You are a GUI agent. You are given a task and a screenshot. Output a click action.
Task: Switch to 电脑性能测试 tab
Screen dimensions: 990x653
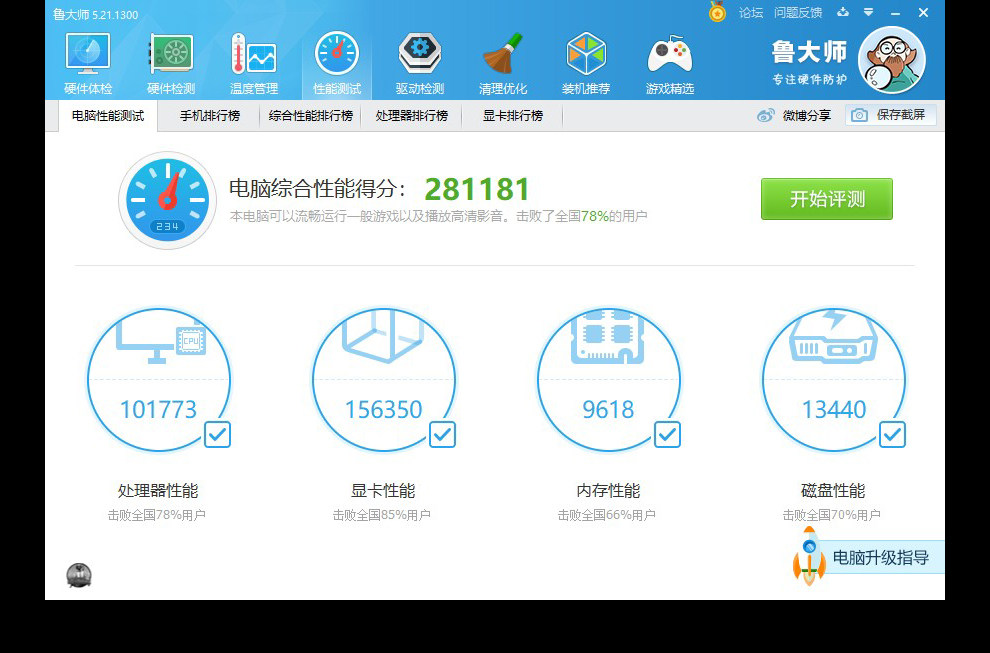(108, 116)
